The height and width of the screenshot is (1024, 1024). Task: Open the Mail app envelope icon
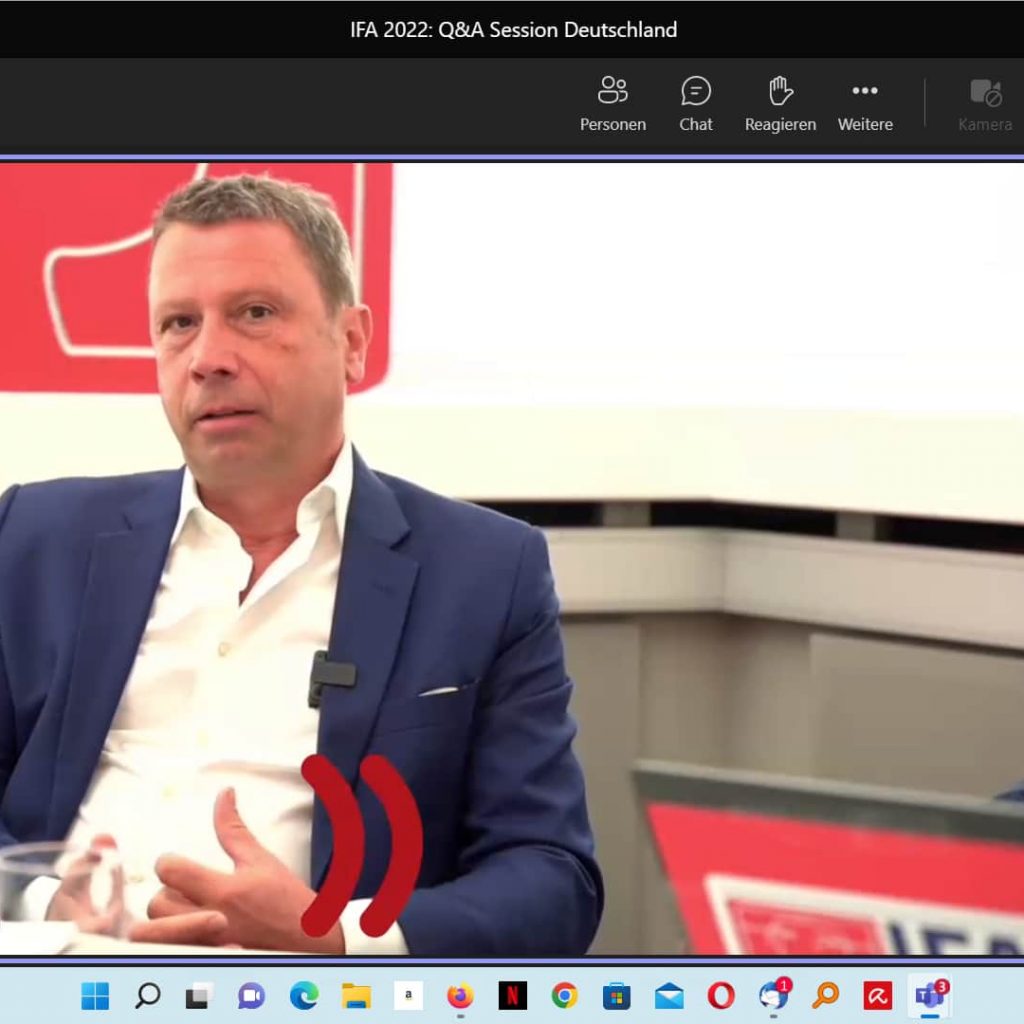click(x=669, y=995)
